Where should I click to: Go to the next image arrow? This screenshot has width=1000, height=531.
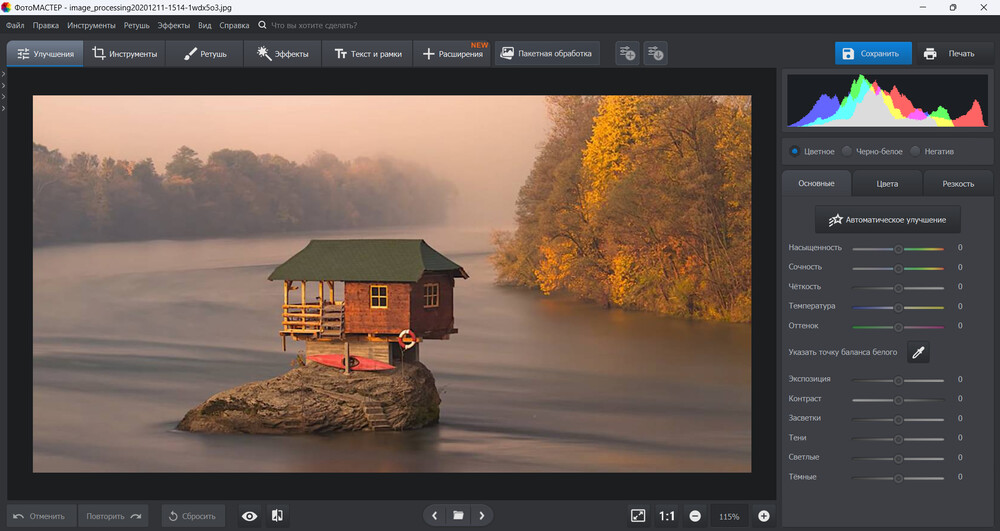point(482,516)
